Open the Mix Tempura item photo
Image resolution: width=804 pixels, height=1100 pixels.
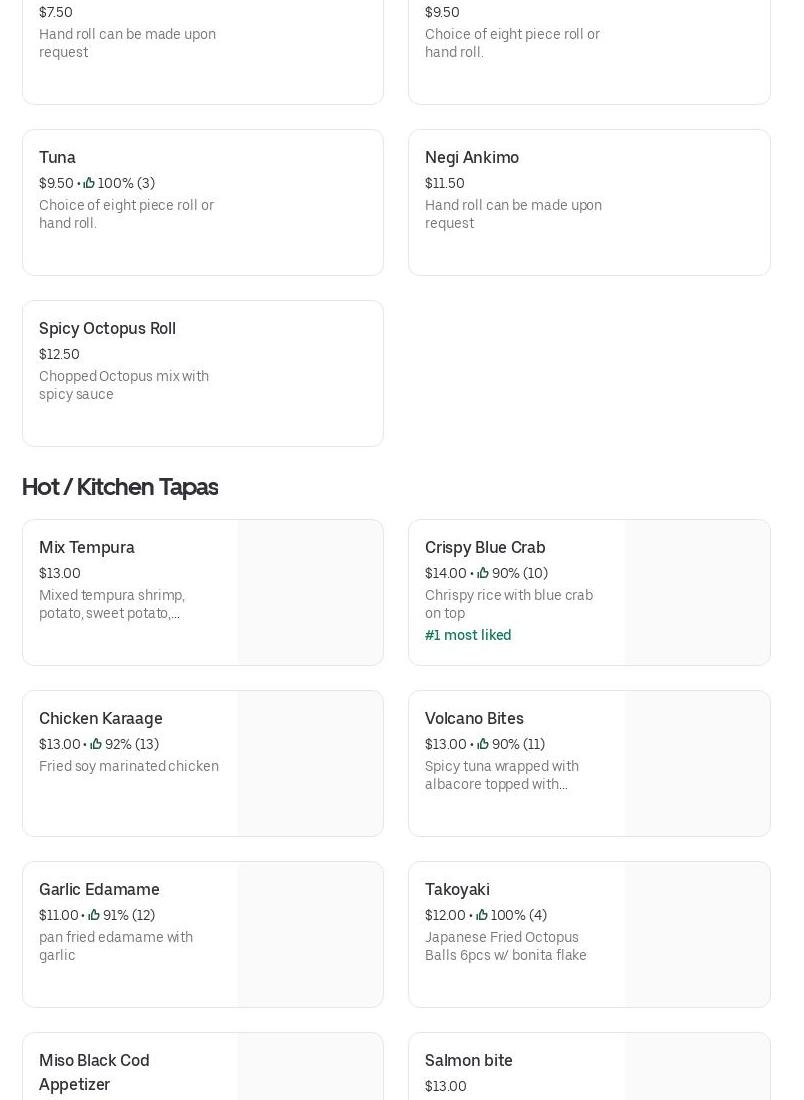tap(310, 592)
